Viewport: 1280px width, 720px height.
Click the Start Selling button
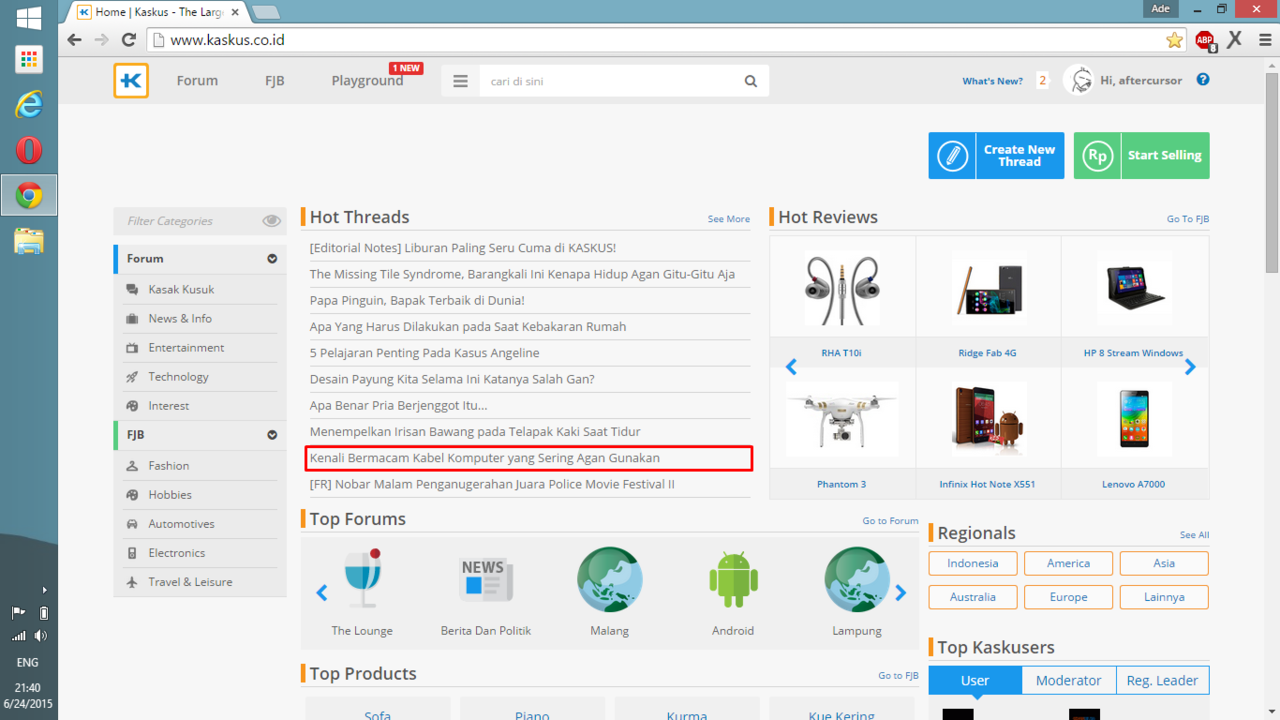(1141, 156)
